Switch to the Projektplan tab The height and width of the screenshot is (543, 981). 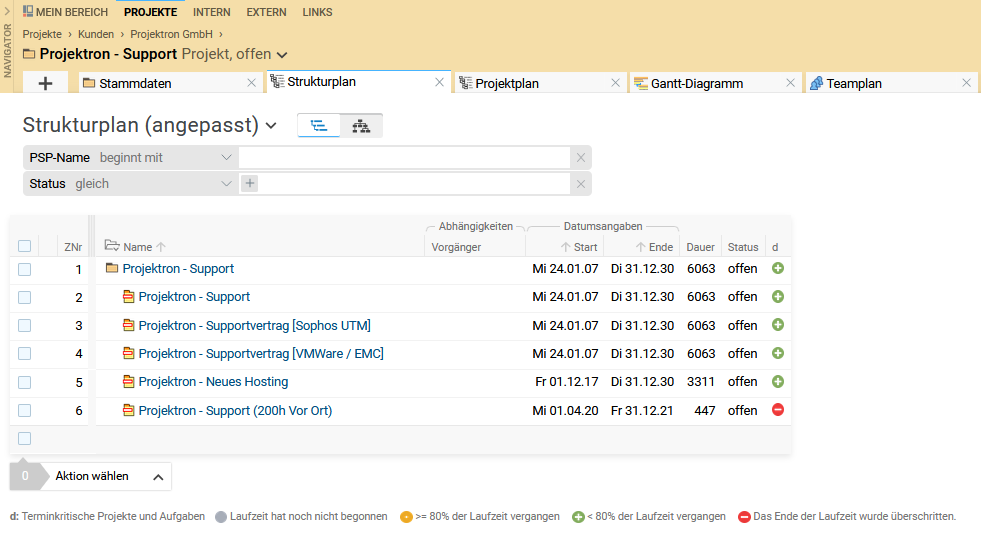[507, 83]
